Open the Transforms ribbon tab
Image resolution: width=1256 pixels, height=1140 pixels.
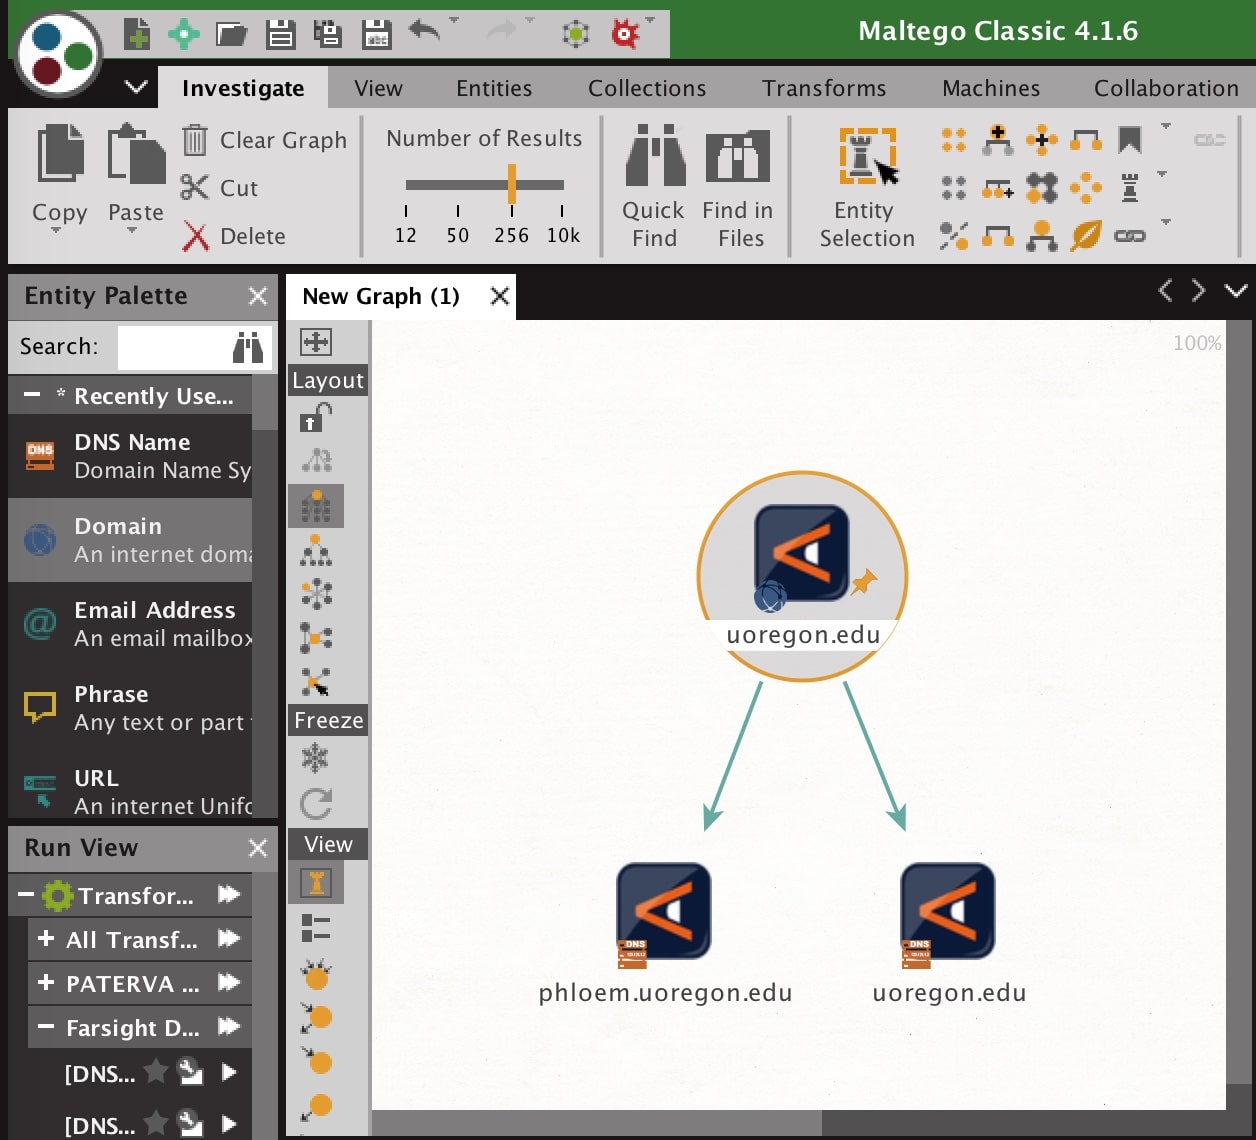[824, 88]
